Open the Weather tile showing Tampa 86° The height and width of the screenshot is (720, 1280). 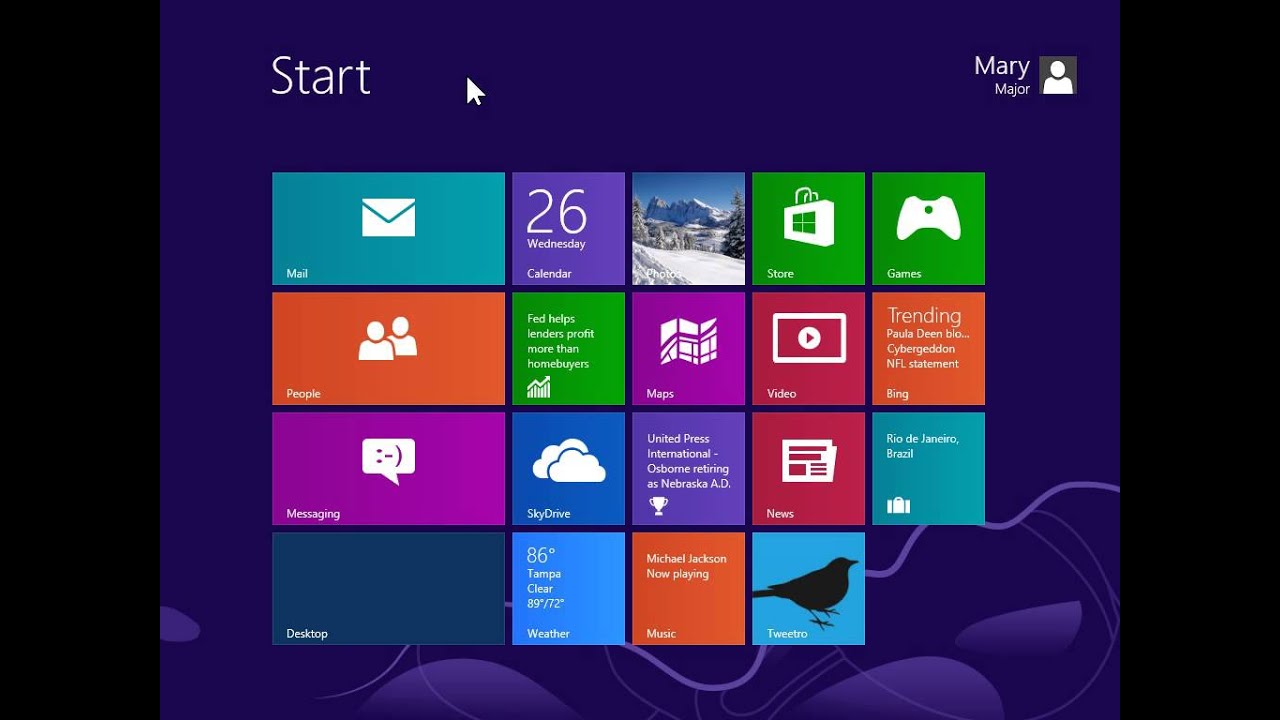(568, 588)
